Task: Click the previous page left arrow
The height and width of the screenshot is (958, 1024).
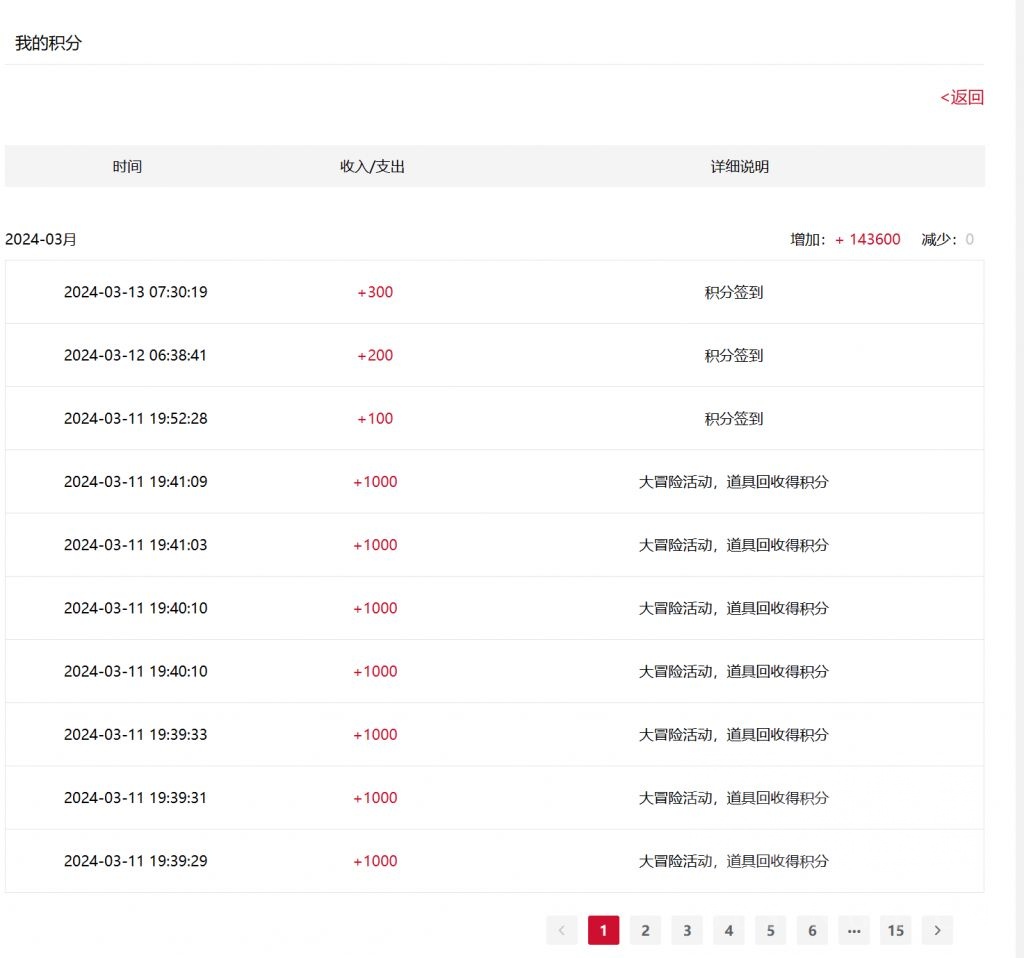Action: point(562,930)
